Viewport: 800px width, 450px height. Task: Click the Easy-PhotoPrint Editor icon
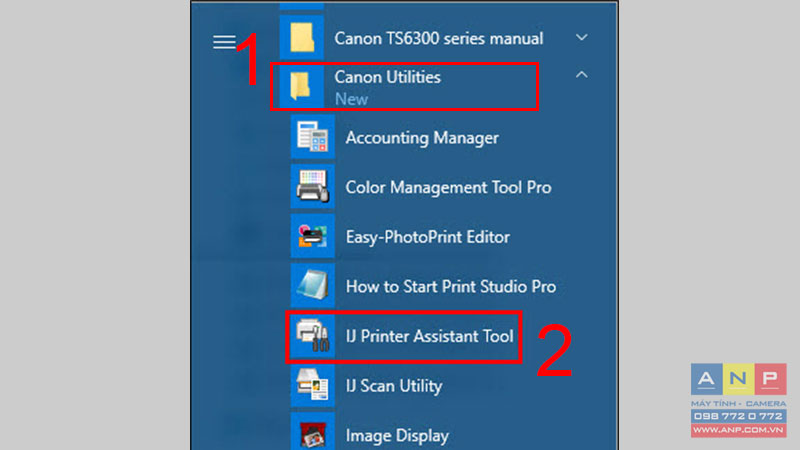pyautogui.click(x=313, y=236)
